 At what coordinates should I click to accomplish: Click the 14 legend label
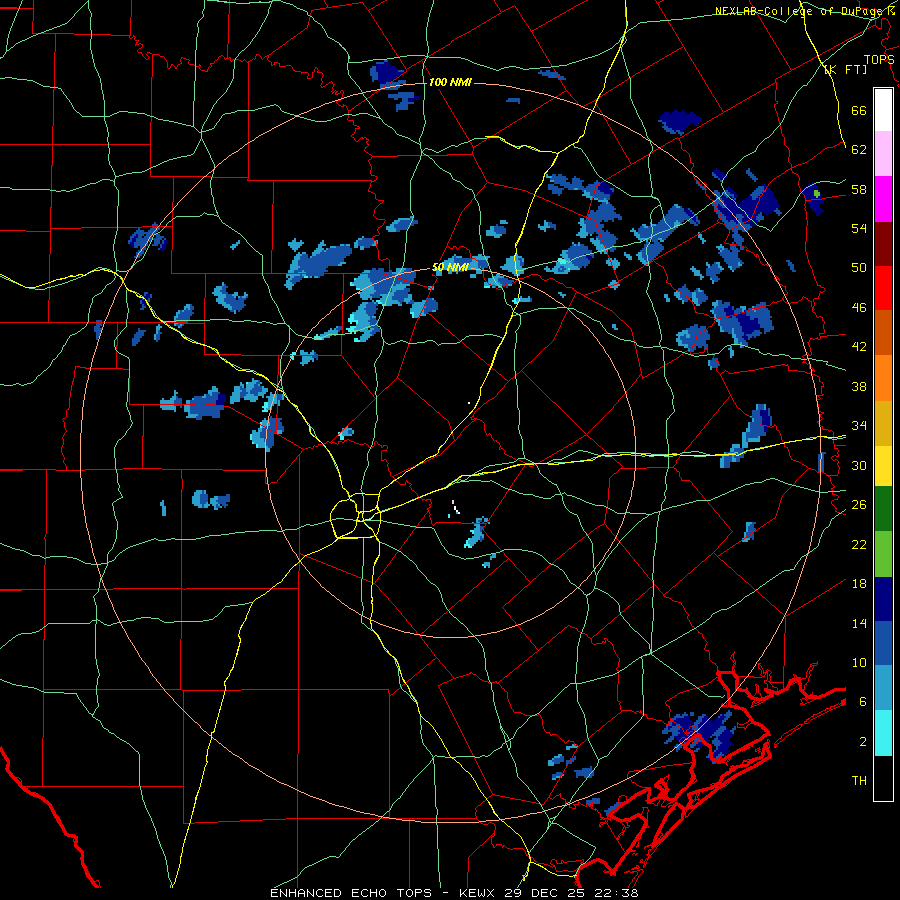(x=859, y=623)
